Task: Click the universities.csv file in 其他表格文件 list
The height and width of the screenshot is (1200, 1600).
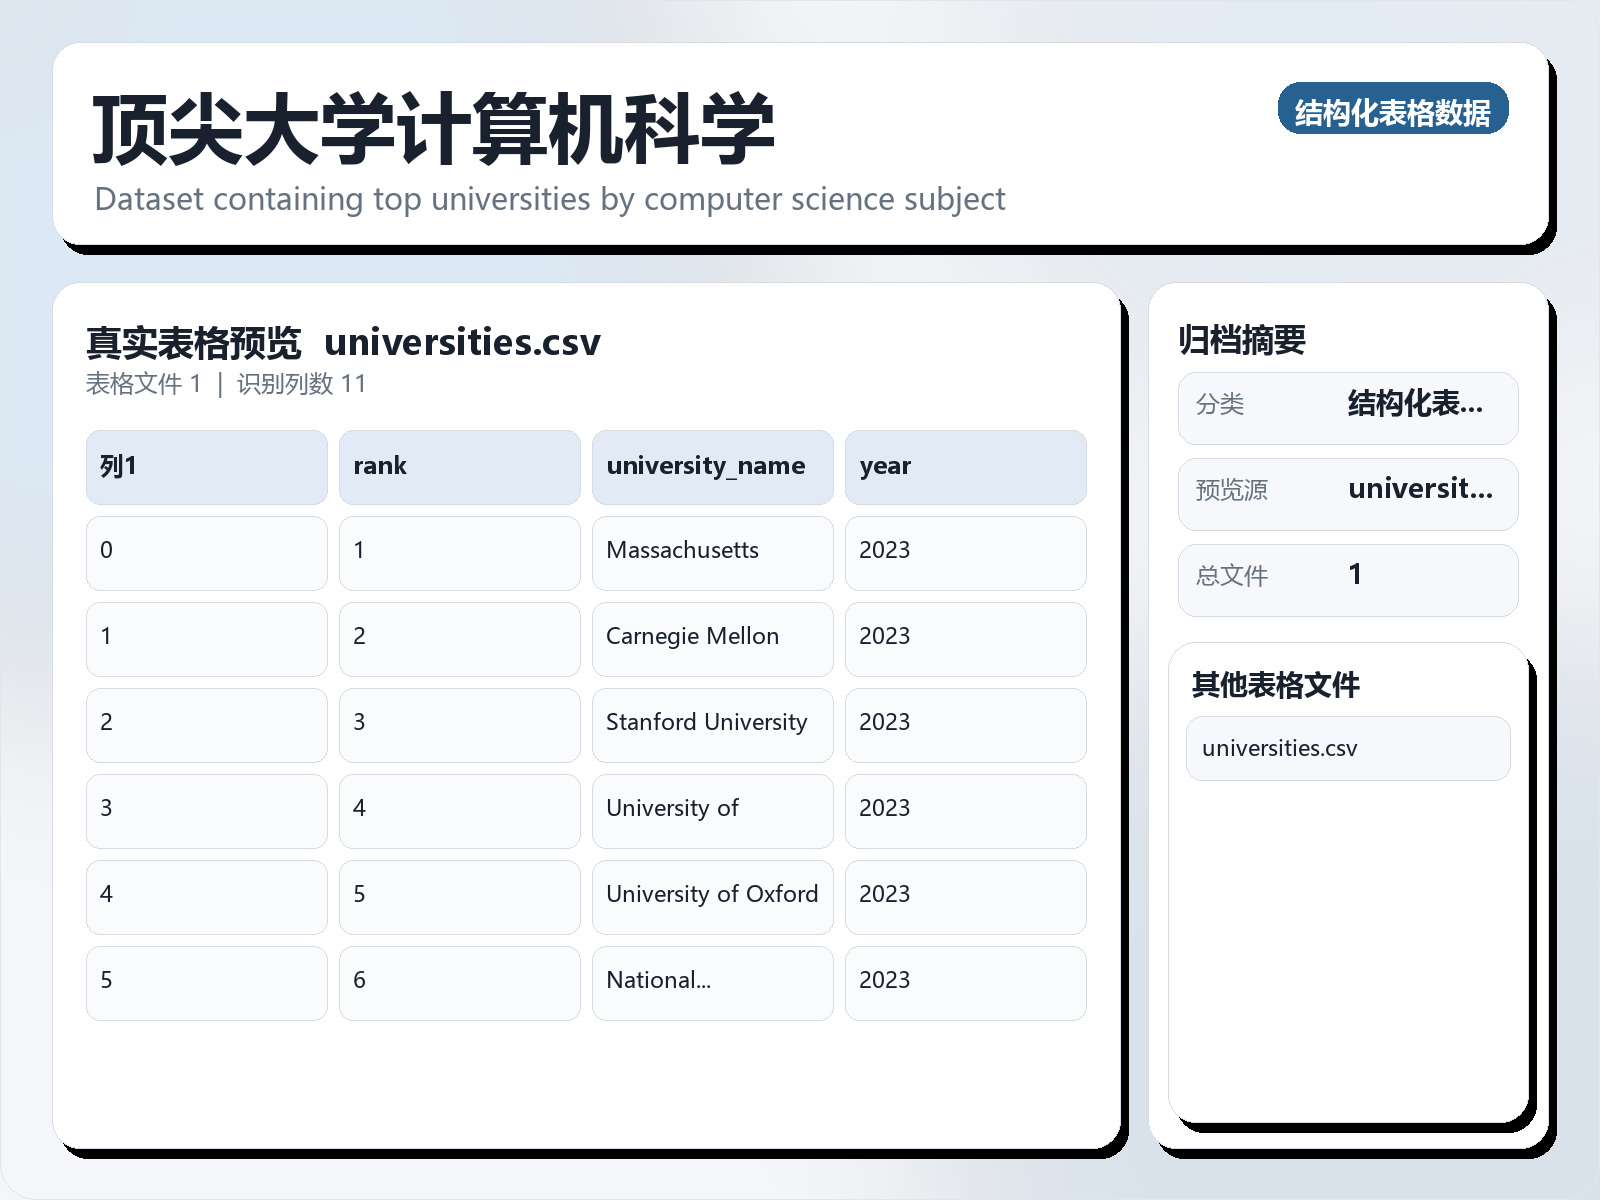Action: click(x=1347, y=747)
